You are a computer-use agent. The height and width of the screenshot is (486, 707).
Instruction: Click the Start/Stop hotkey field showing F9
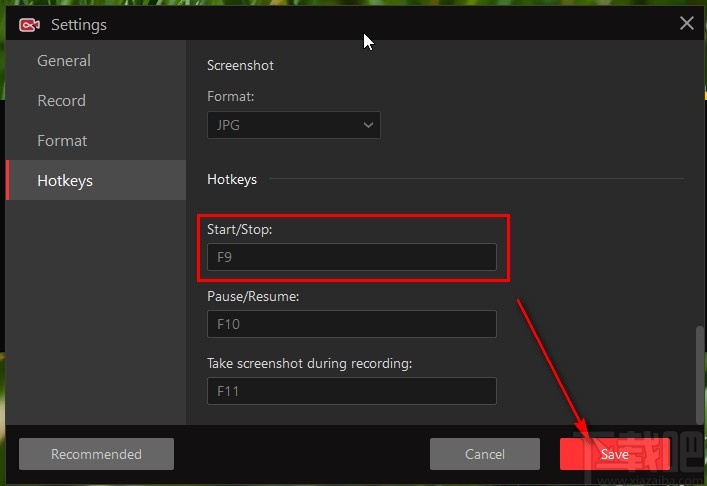[x=351, y=257]
